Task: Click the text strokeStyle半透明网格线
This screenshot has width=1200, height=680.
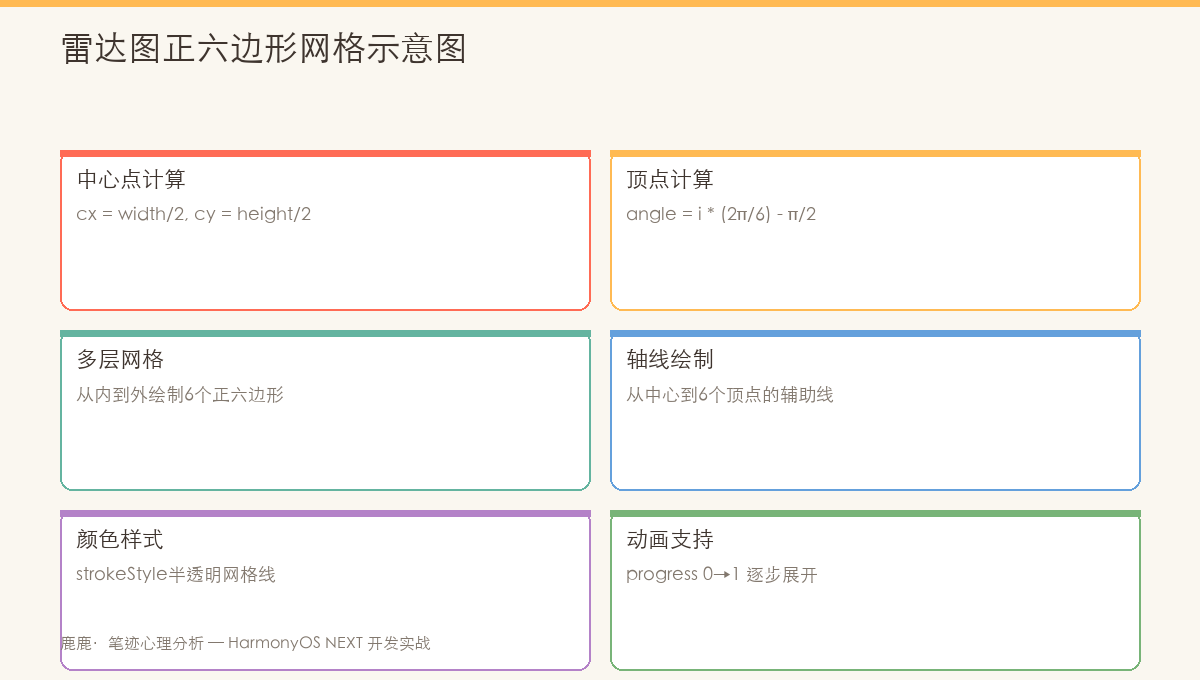Action: click(176, 575)
